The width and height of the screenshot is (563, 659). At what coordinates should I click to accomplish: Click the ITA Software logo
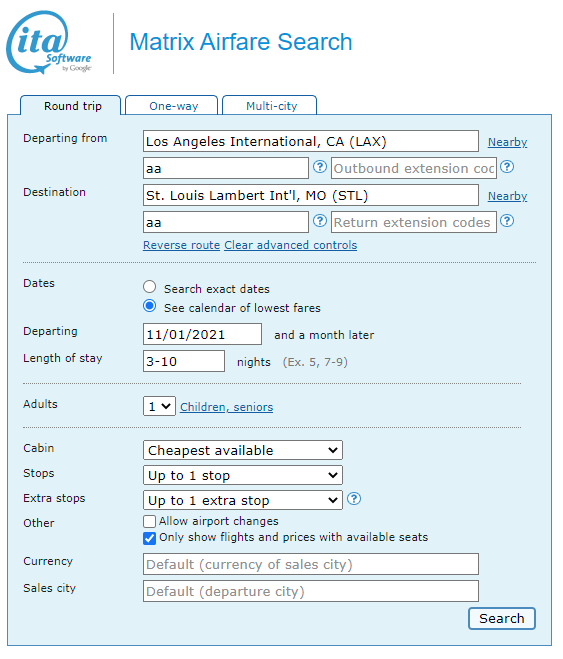click(x=49, y=42)
